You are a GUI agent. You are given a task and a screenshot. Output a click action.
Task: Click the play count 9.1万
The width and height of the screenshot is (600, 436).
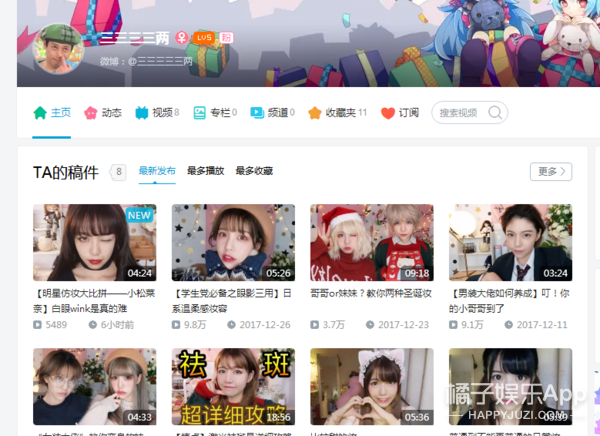coord(472,325)
